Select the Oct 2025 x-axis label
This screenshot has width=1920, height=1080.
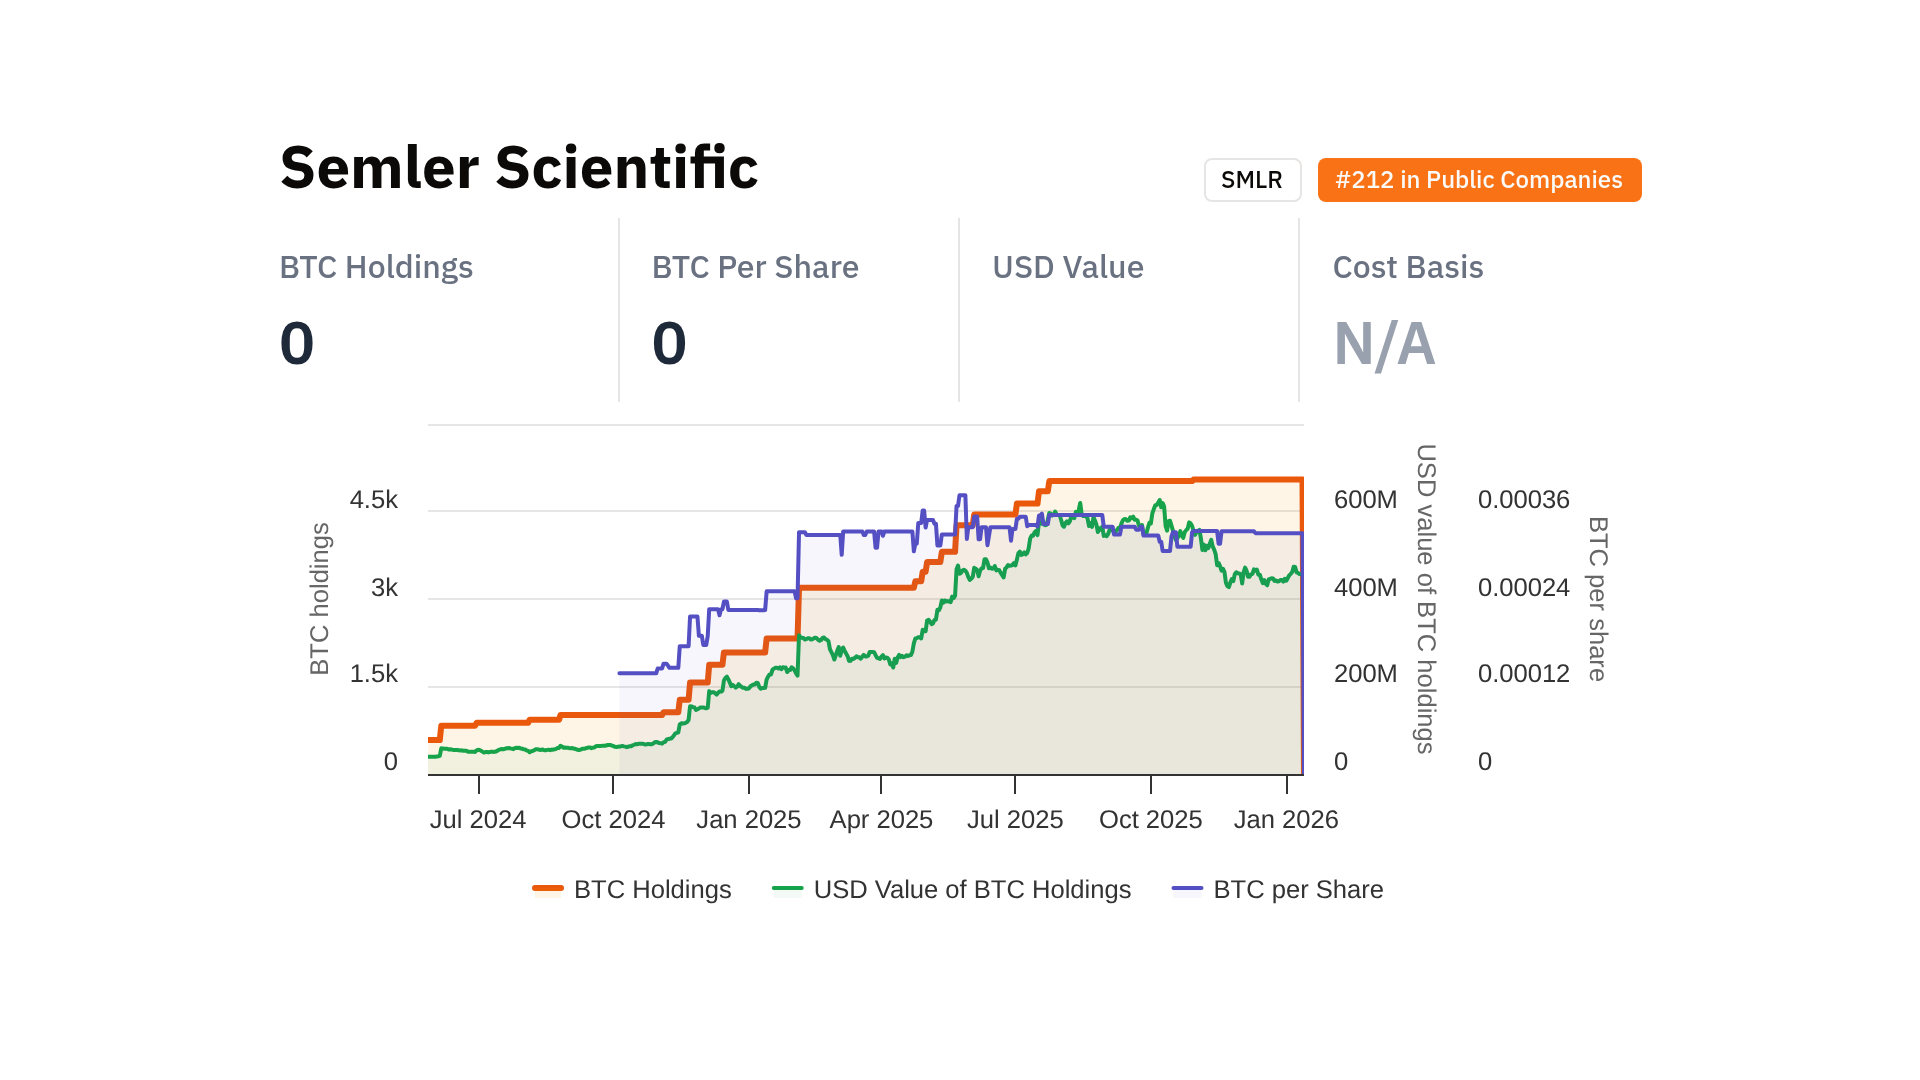point(1150,820)
